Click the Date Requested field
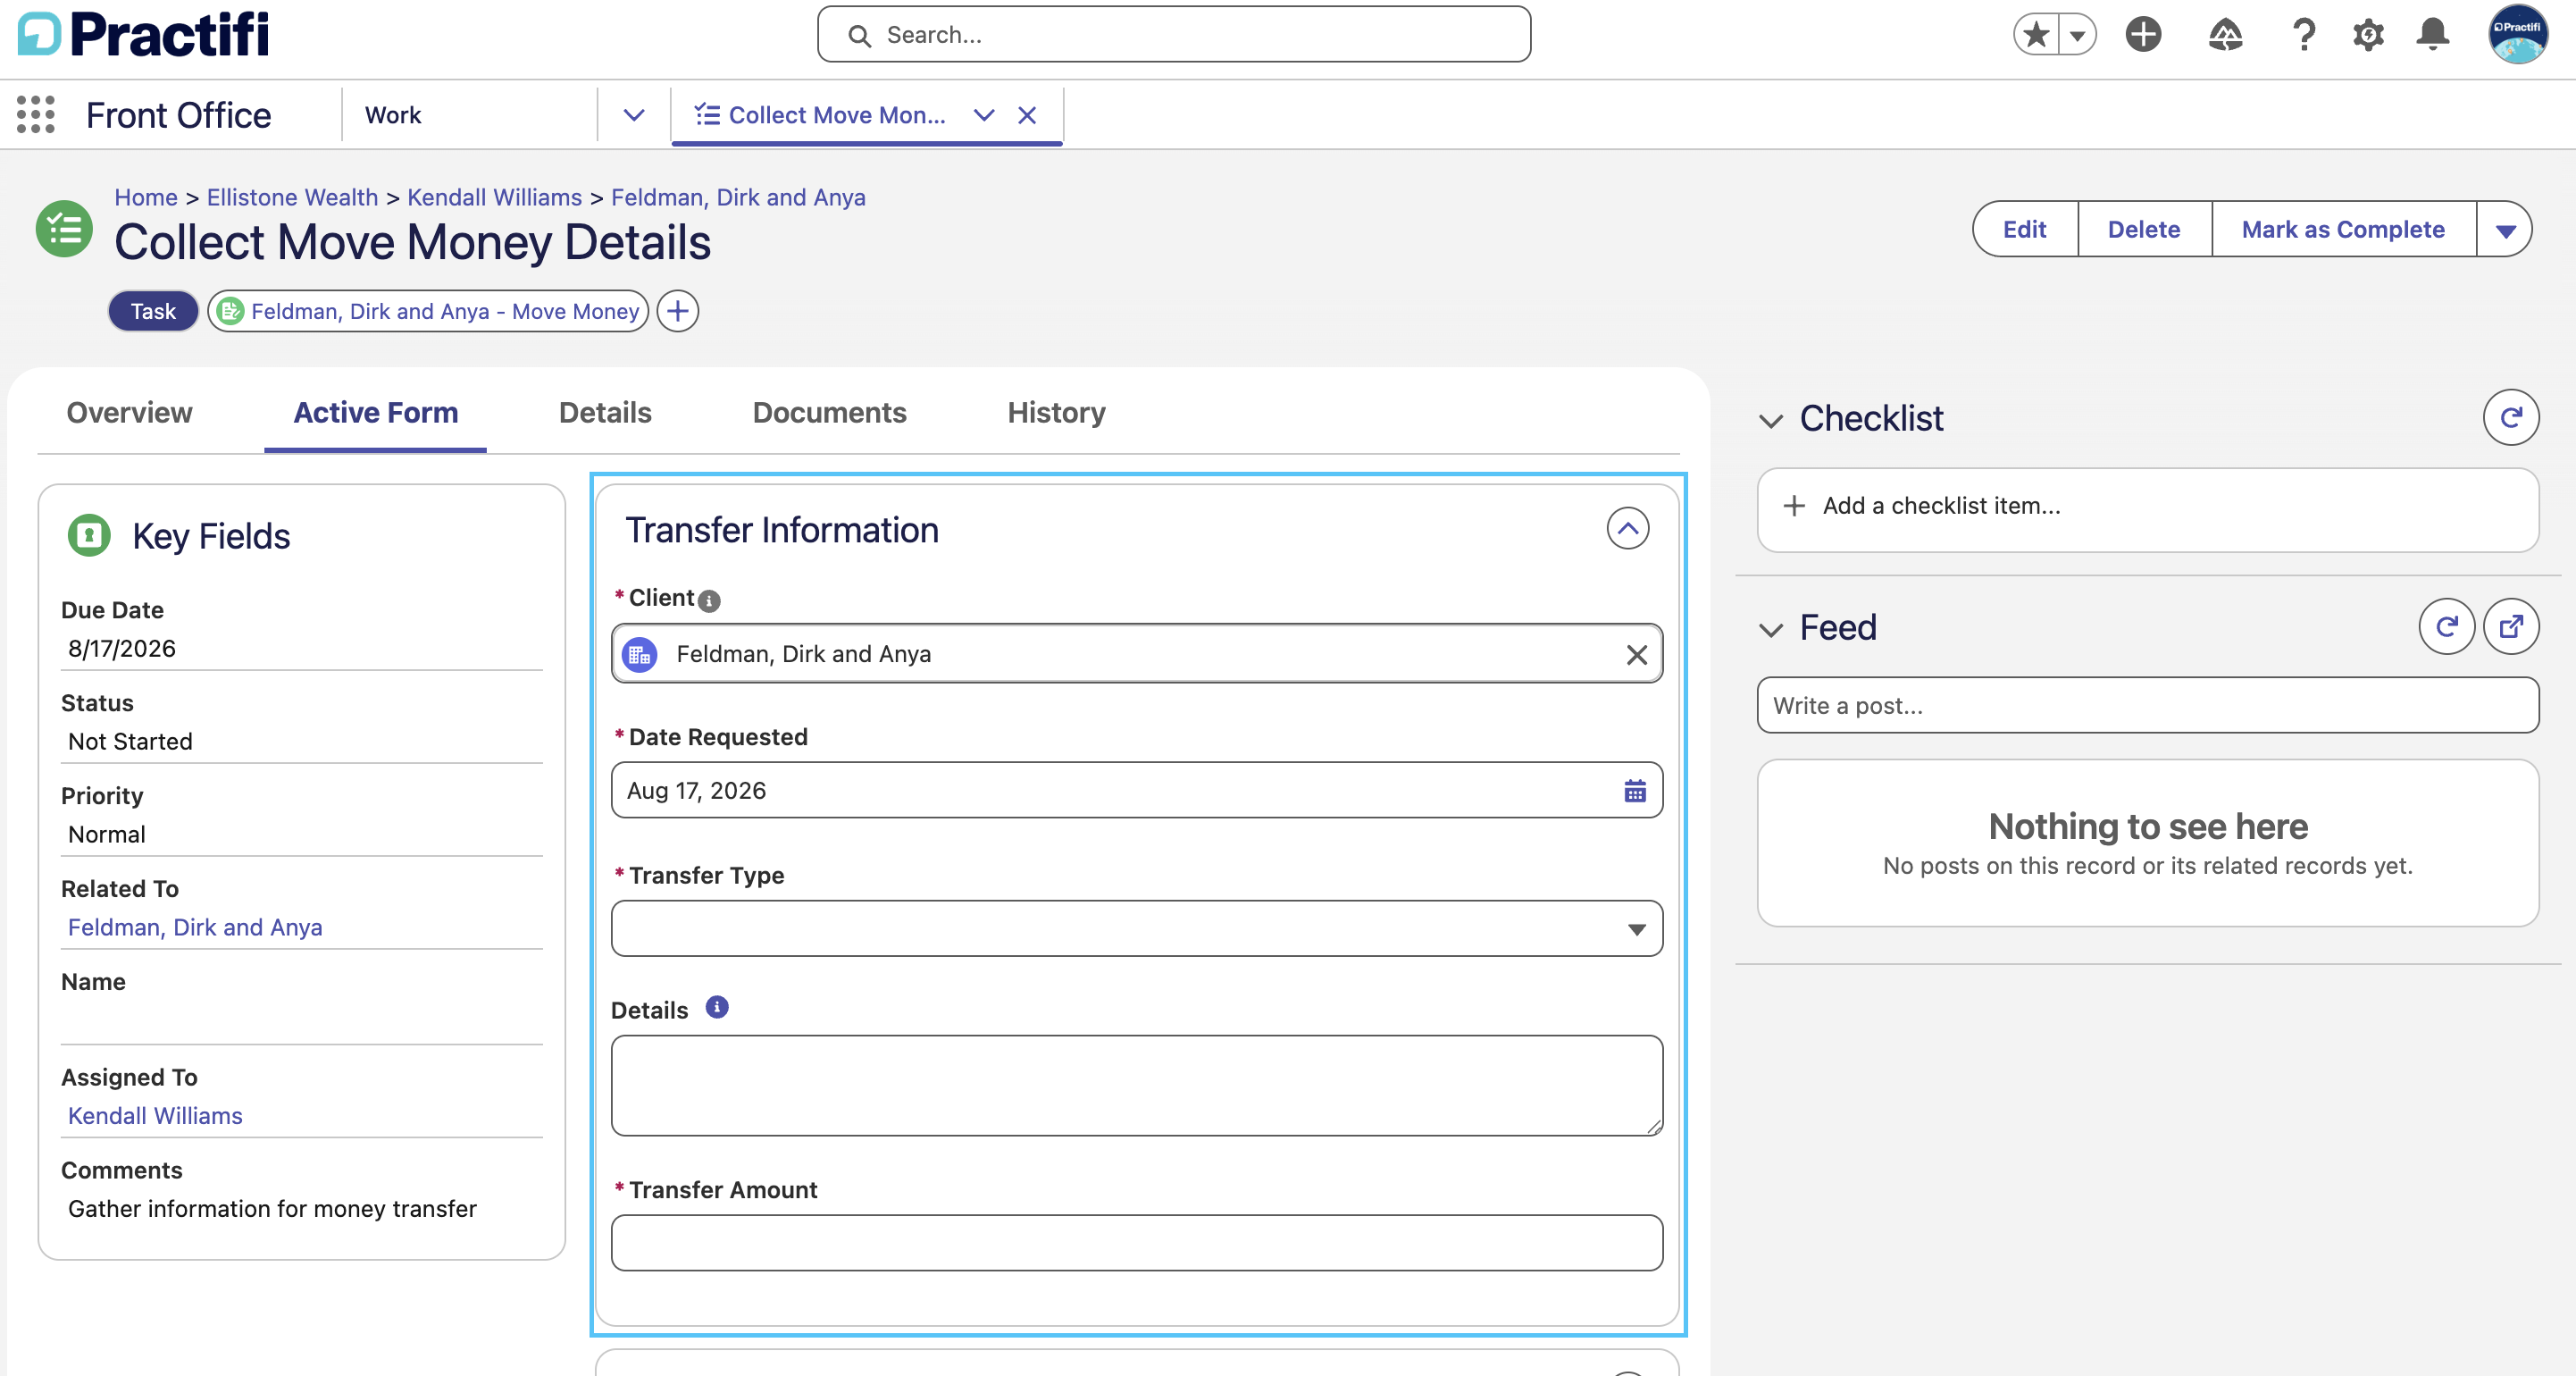 click(x=1137, y=790)
